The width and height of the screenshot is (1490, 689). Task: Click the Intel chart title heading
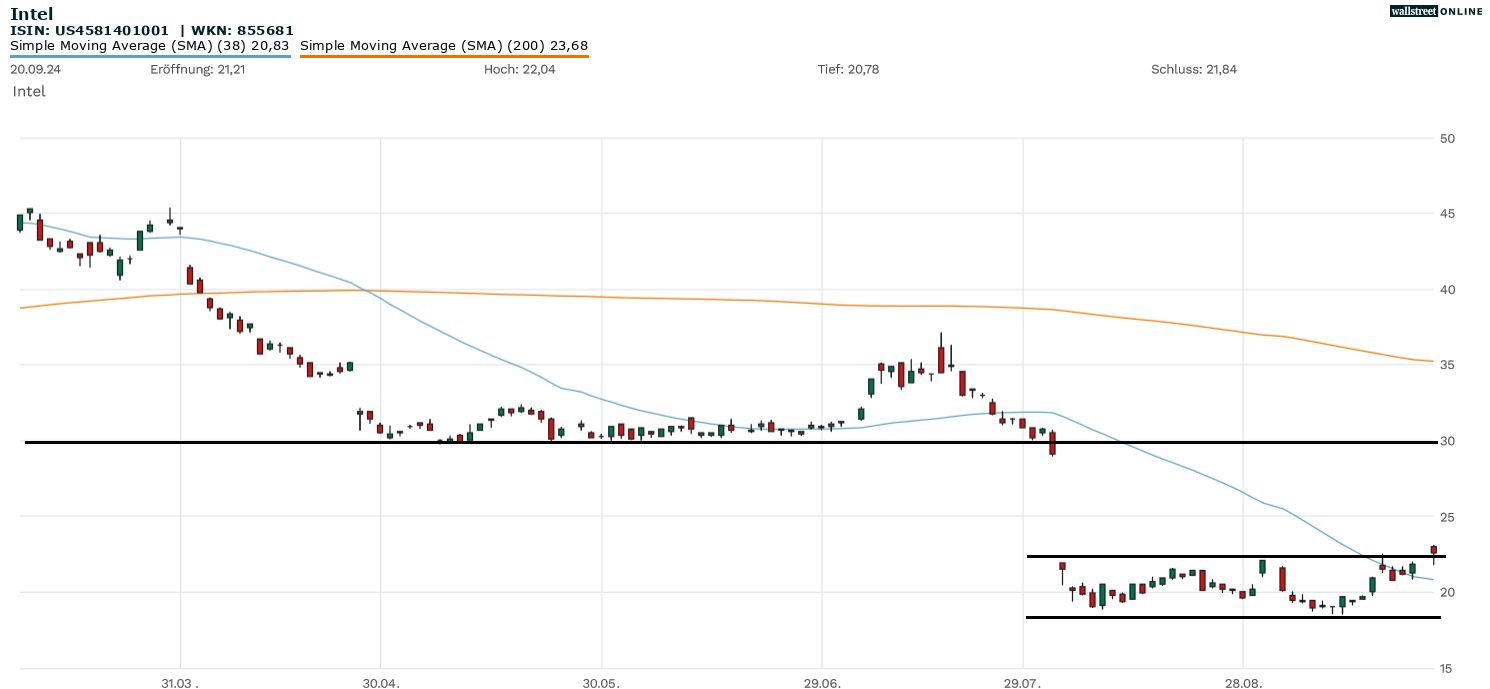click(32, 13)
